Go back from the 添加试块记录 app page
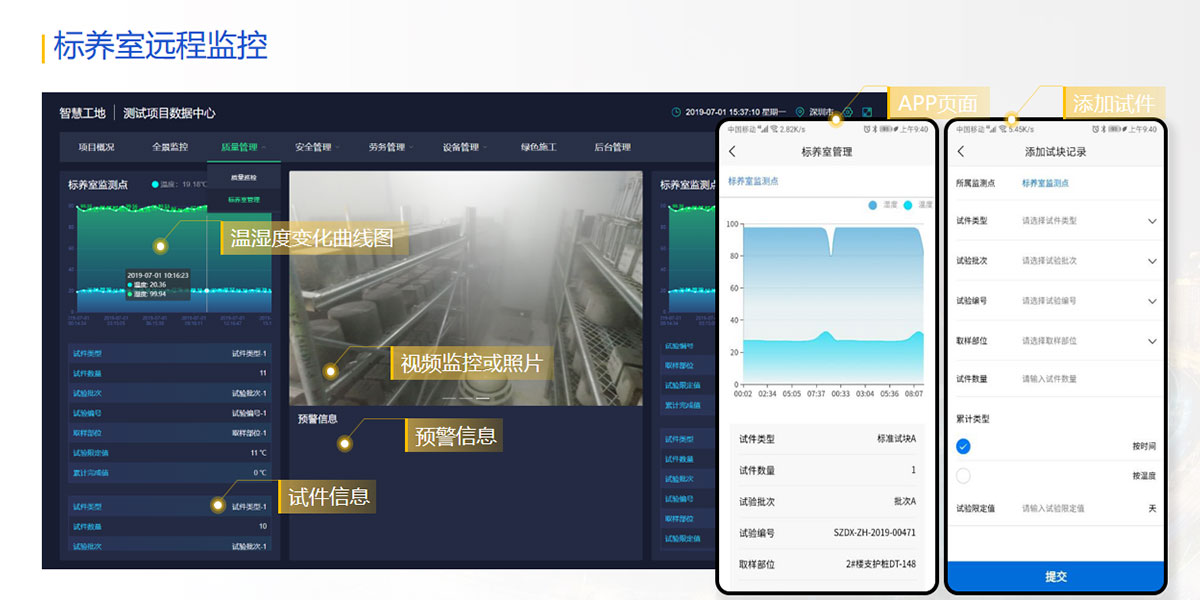 point(961,152)
